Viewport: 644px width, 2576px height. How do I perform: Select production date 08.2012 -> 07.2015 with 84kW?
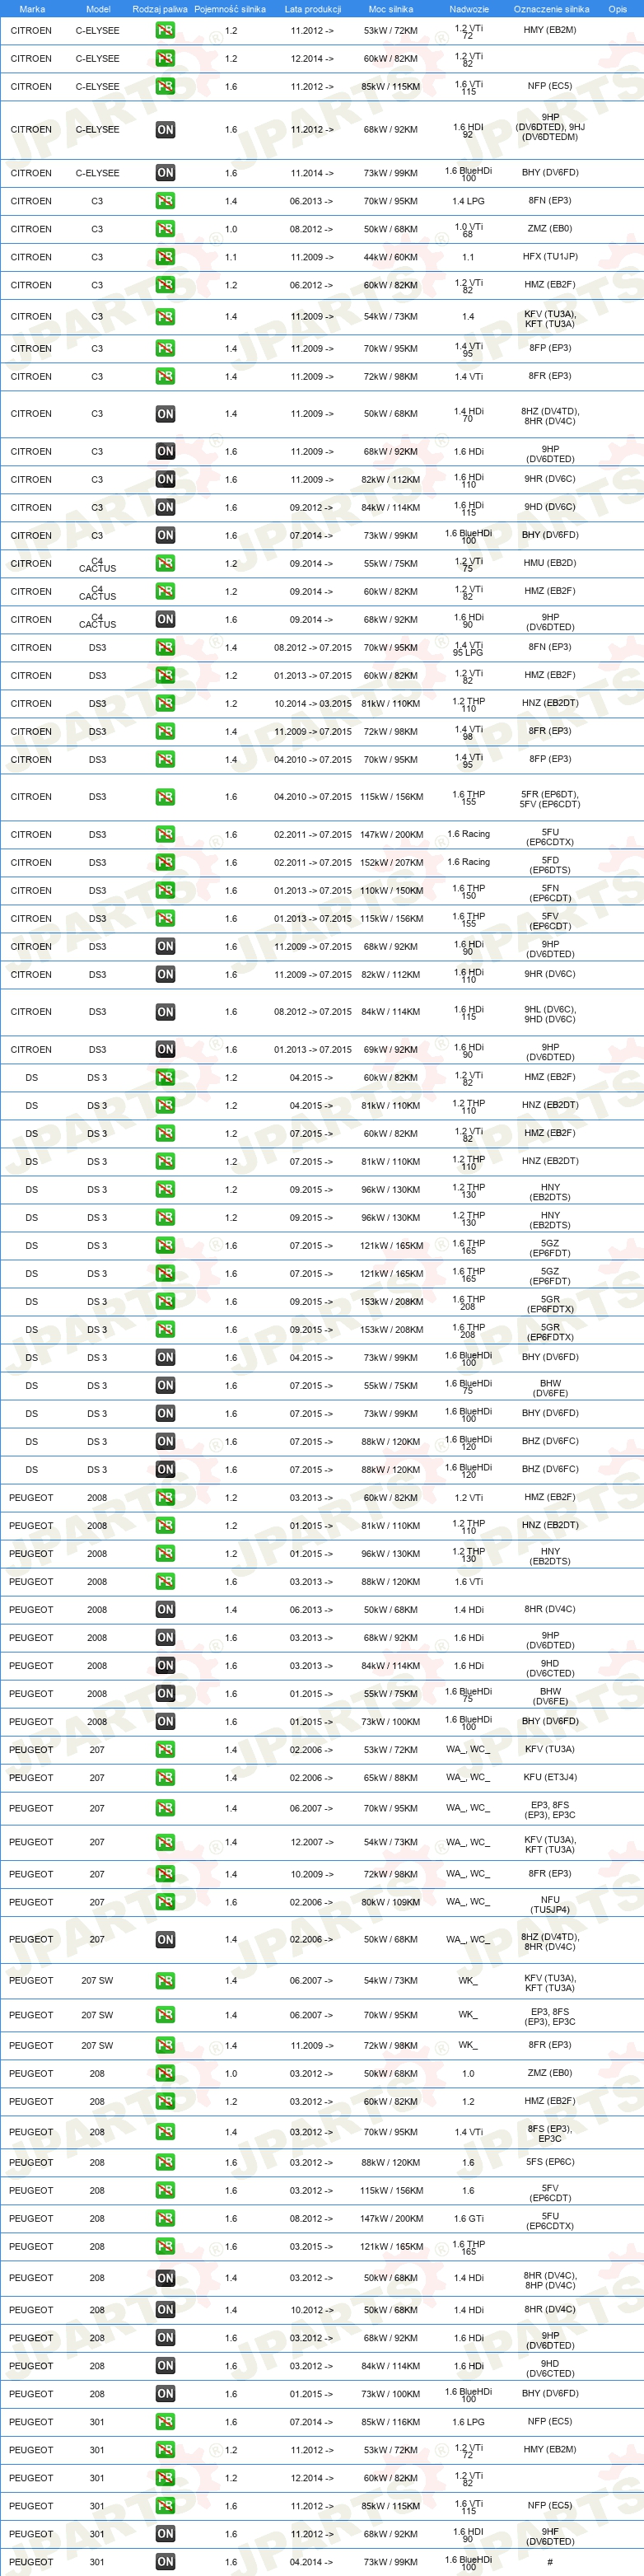click(x=313, y=1012)
